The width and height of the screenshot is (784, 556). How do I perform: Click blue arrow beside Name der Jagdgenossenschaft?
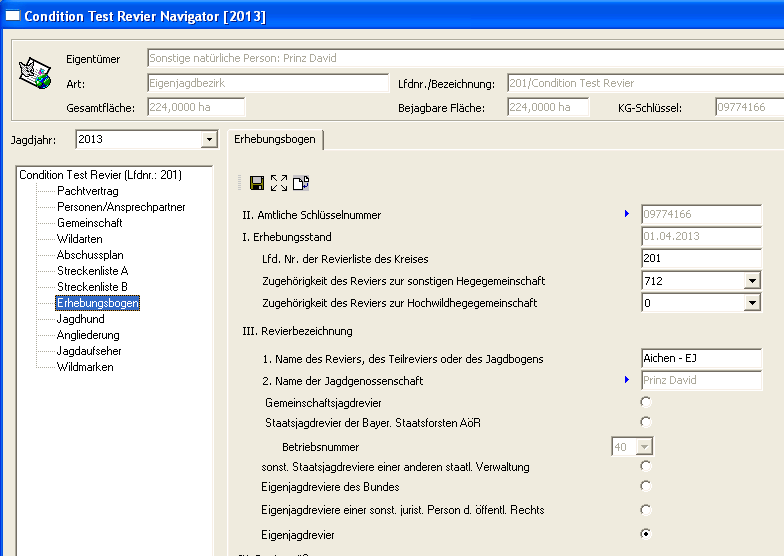point(627,379)
